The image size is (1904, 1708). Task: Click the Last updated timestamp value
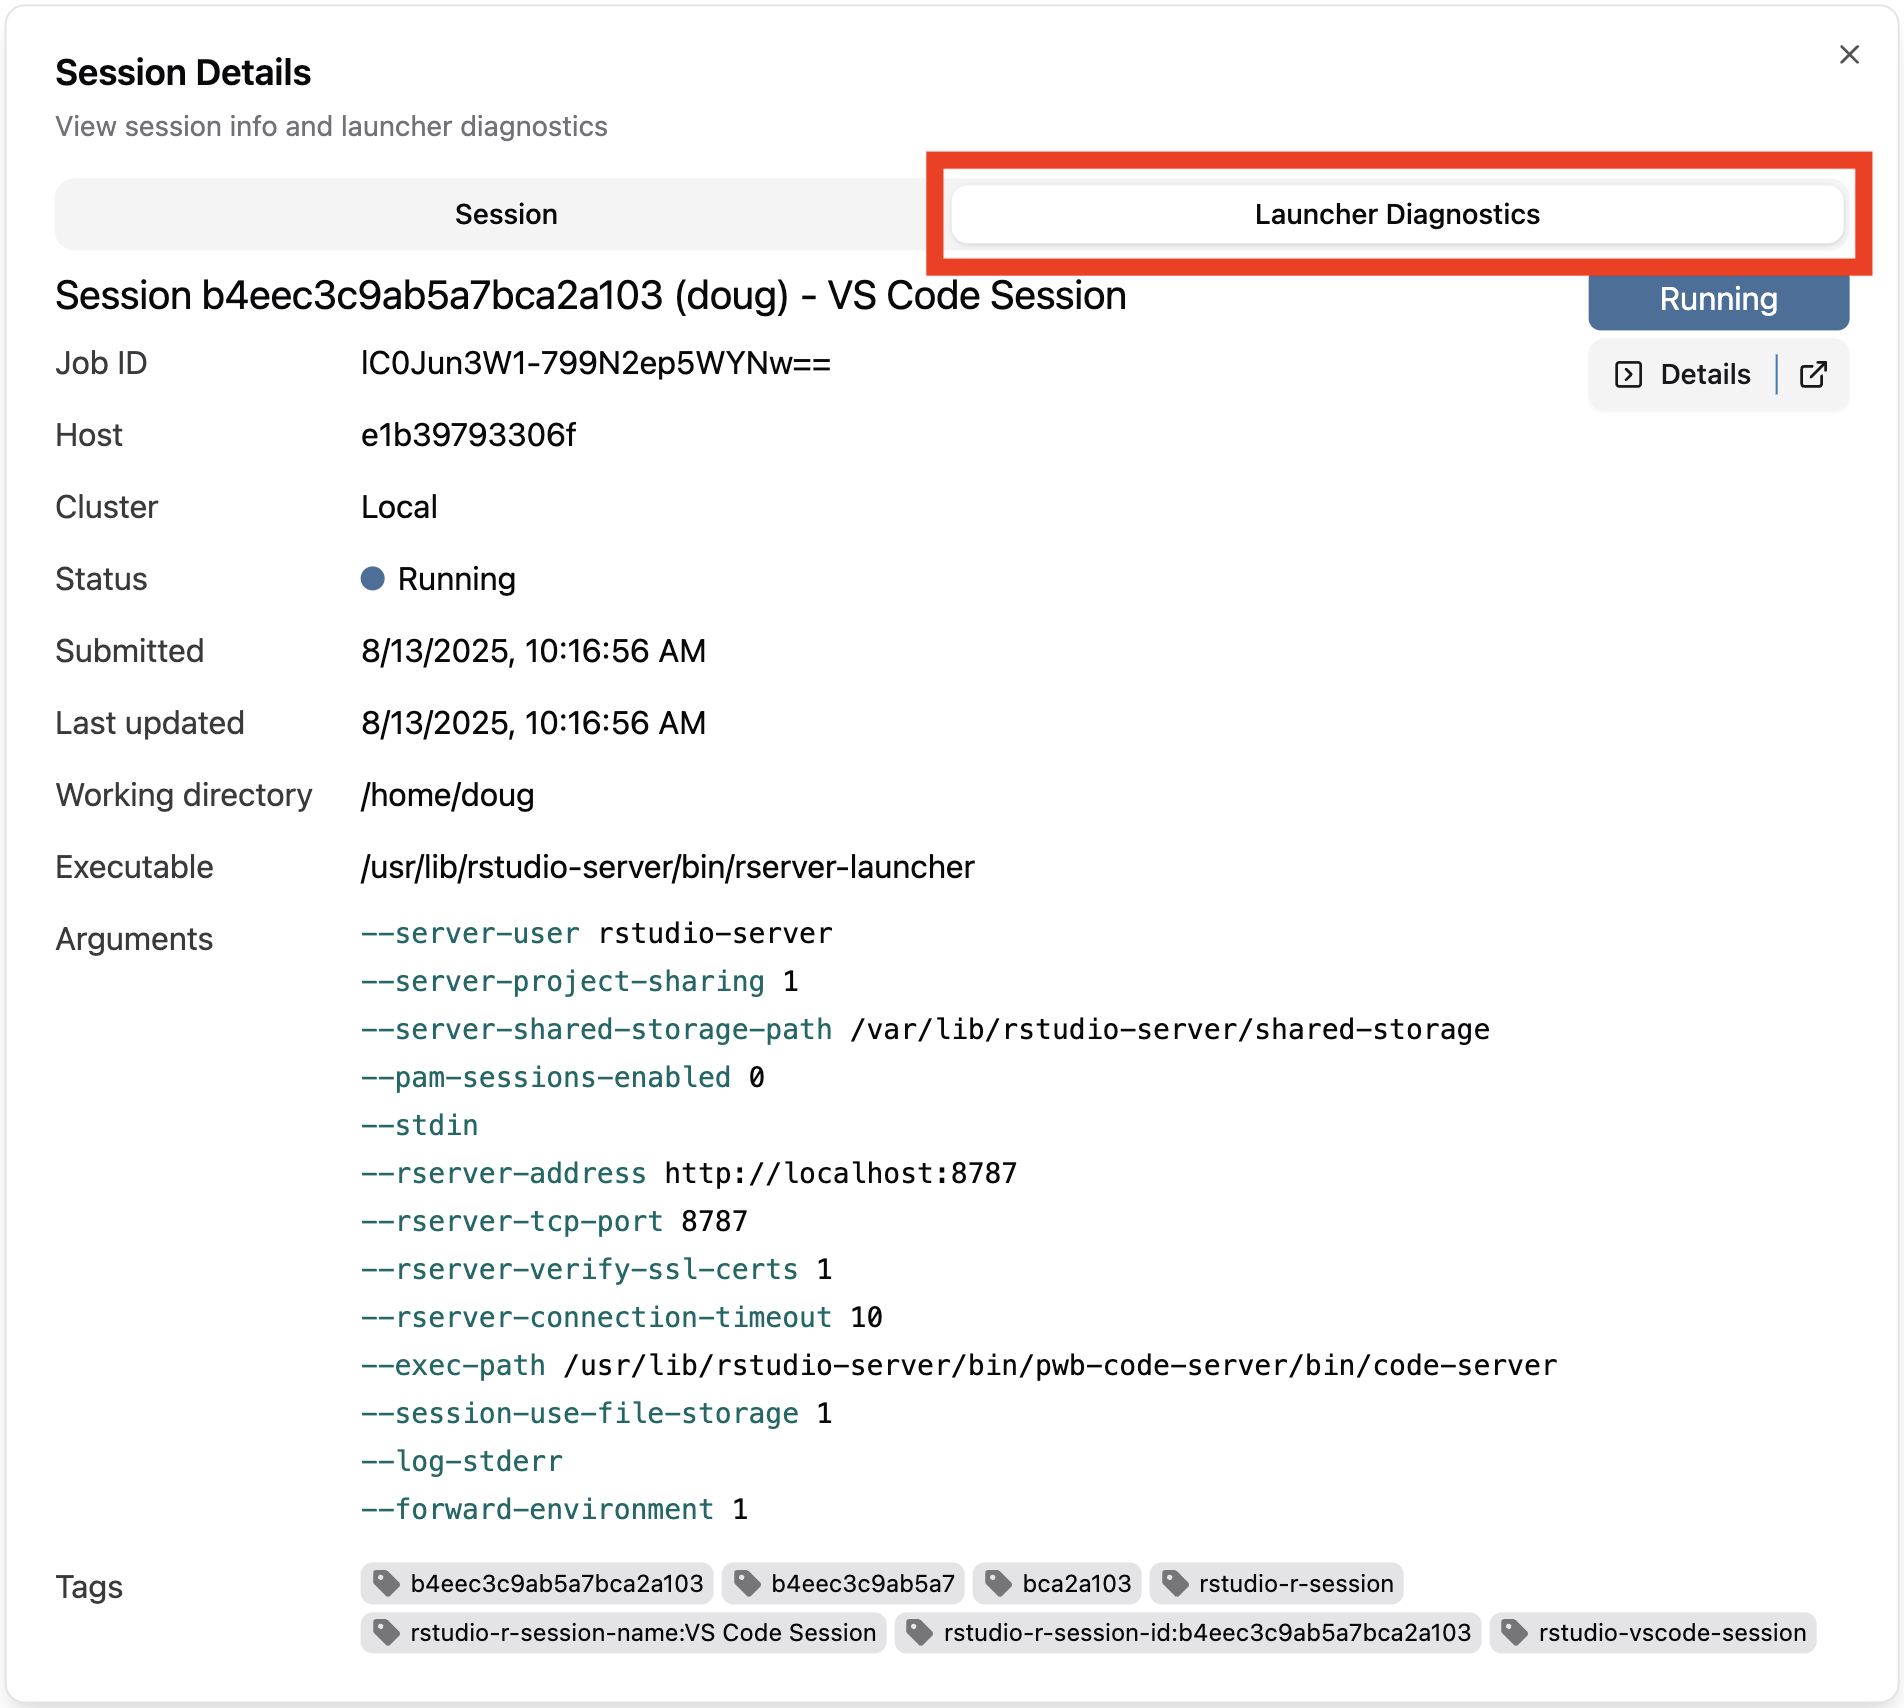tap(533, 723)
